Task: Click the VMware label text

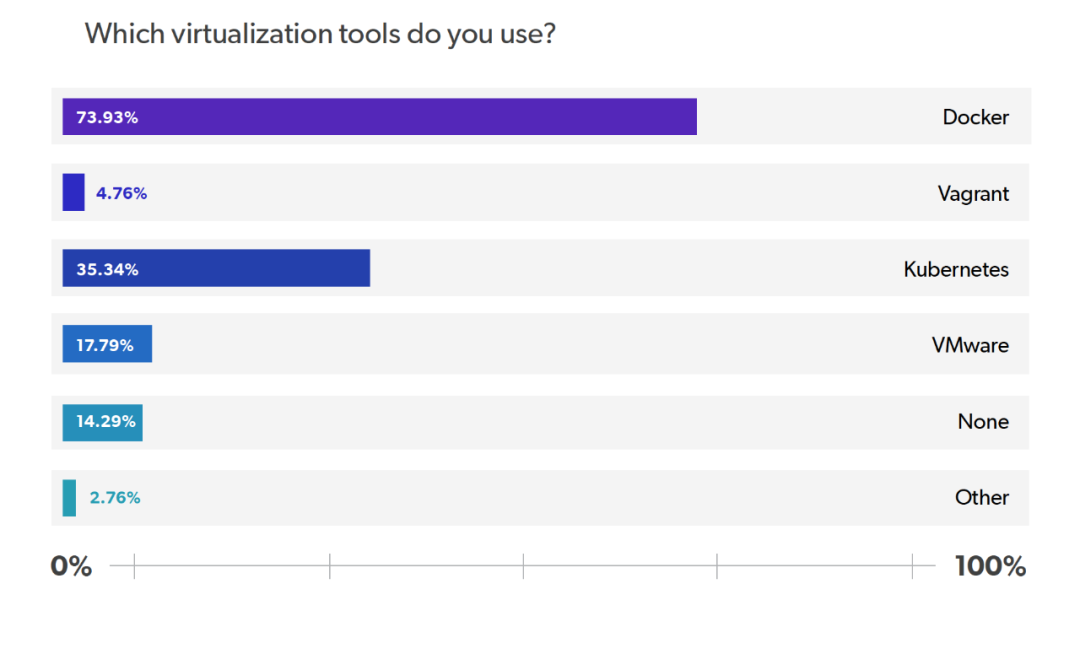Action: pos(970,345)
